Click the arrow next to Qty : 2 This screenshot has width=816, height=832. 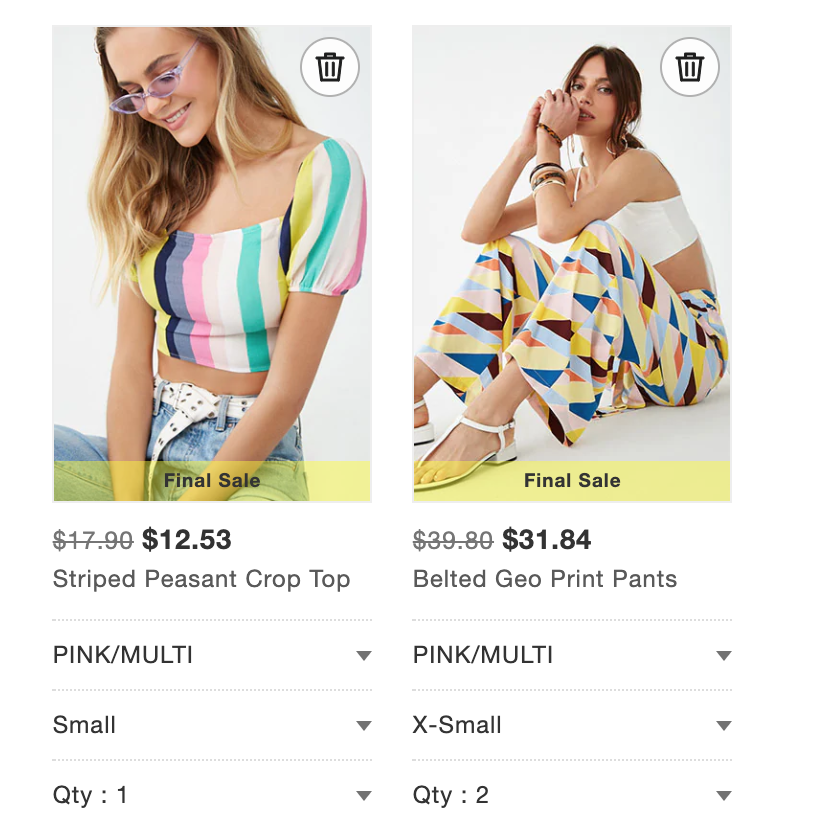(x=724, y=796)
